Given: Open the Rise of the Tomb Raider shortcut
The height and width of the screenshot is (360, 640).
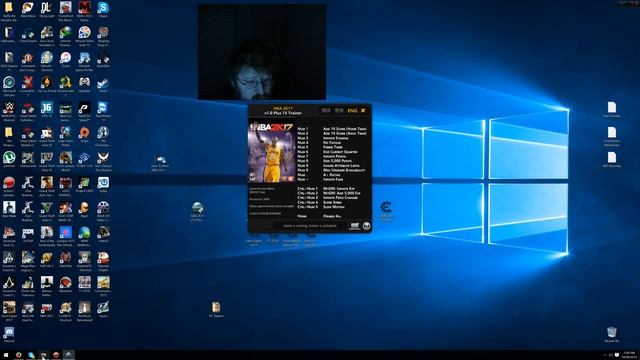Looking at the screenshot, I should click(47, 233).
